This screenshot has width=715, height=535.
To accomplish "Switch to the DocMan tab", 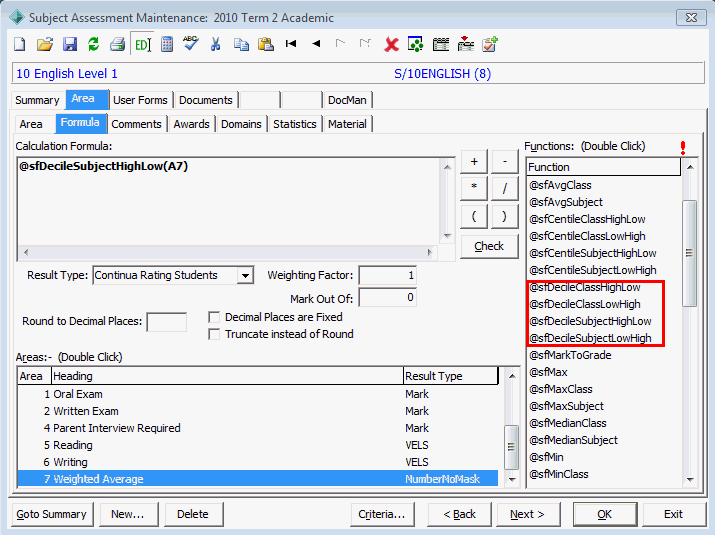I will [347, 100].
